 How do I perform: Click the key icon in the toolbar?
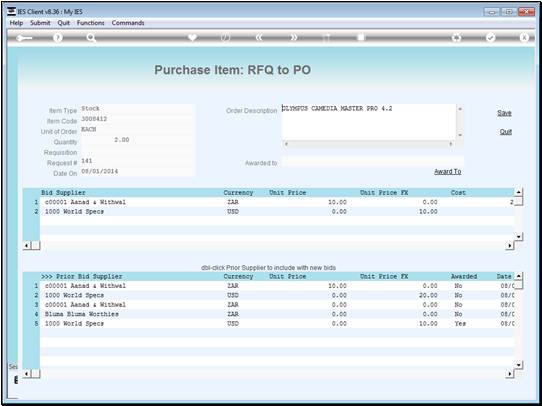tap(24, 38)
